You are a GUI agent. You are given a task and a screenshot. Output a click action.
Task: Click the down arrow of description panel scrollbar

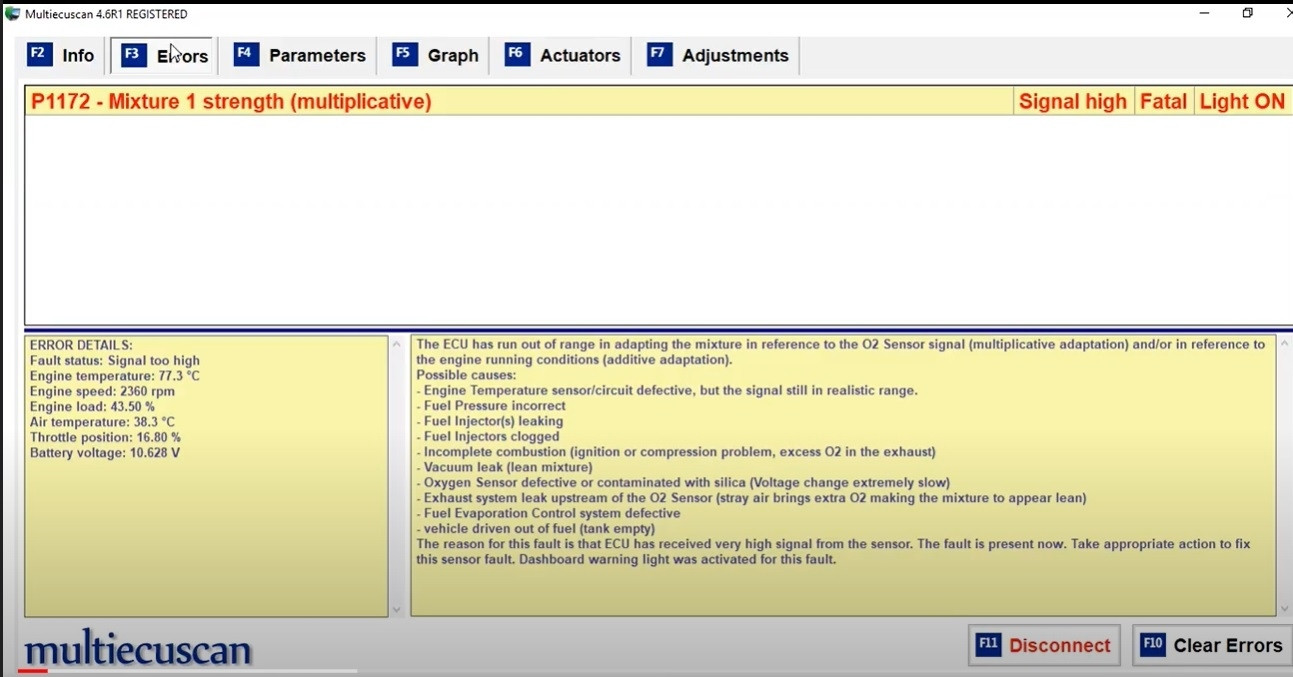click(1284, 608)
